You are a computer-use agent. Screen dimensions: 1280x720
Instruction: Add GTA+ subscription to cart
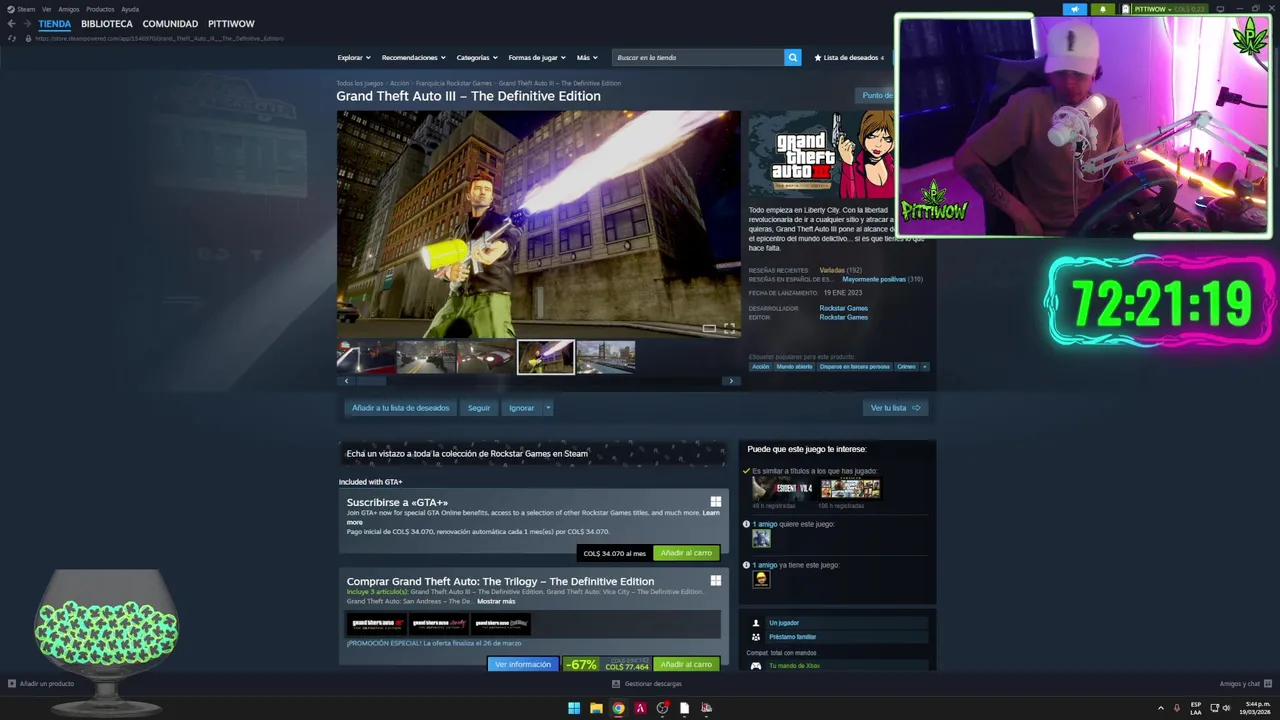tap(686, 553)
